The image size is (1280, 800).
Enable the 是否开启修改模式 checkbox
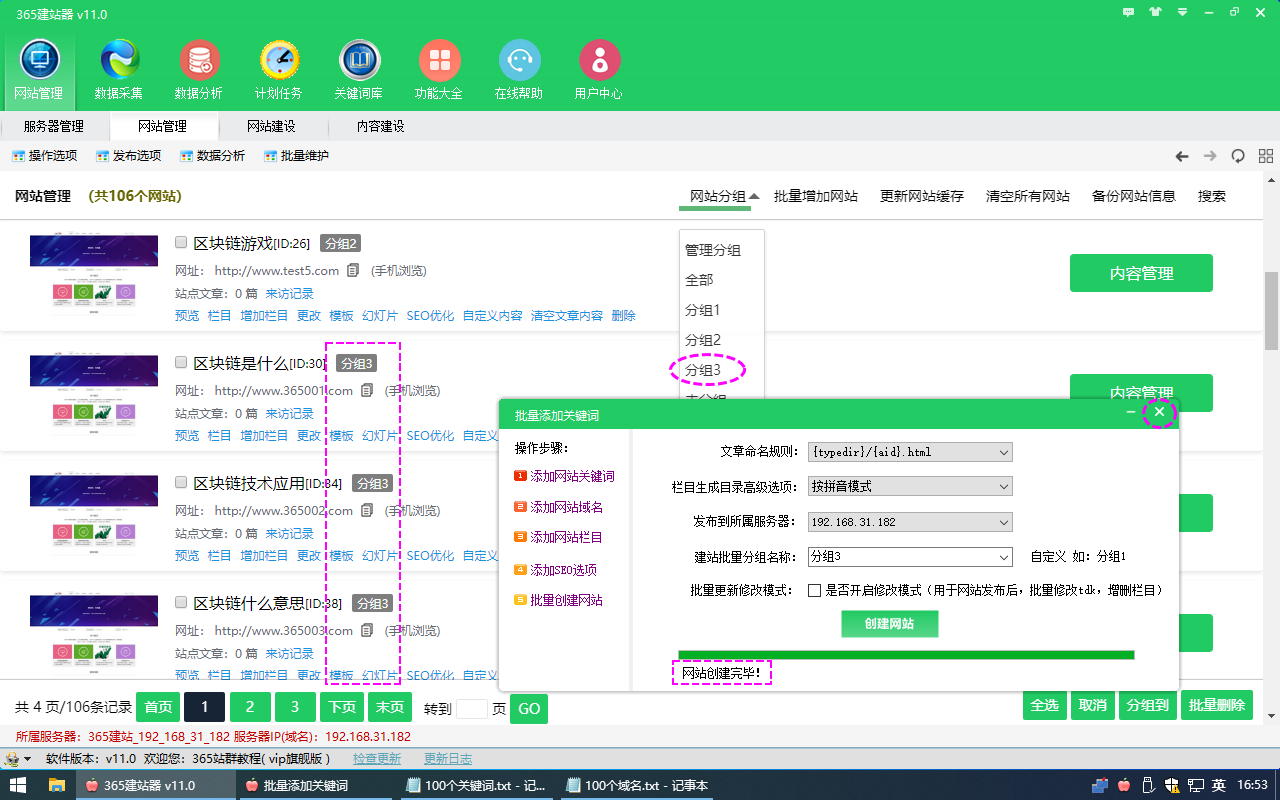point(815,590)
